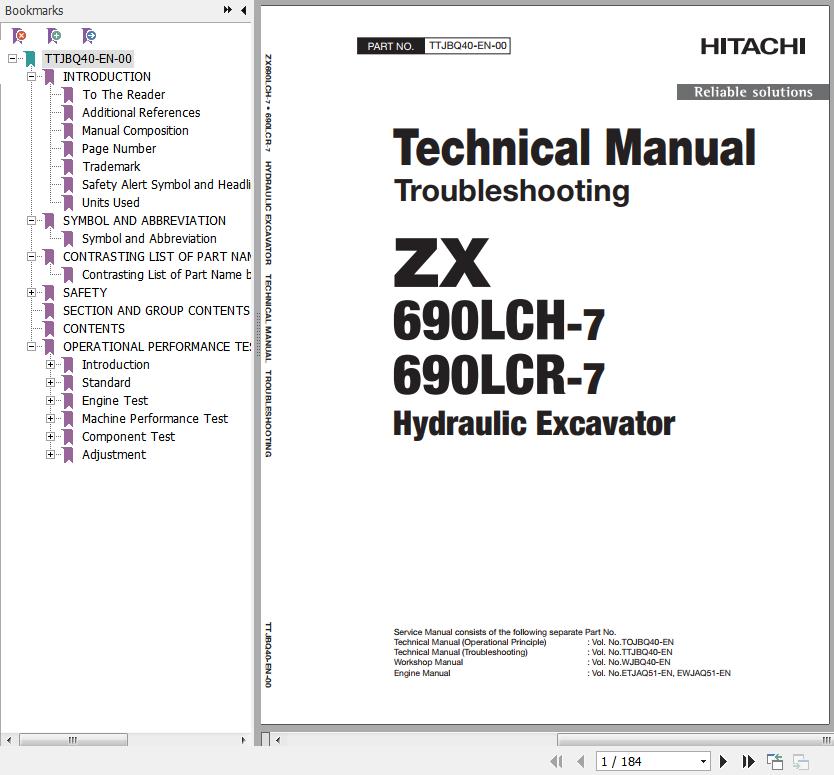Click the delete bookmark icon
The image size is (834, 775).
pyautogui.click(x=19, y=36)
